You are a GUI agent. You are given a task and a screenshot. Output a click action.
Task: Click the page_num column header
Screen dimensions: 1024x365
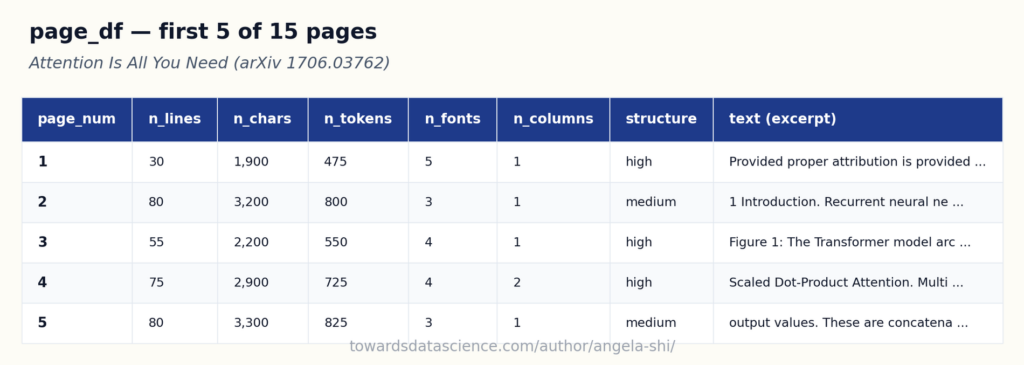click(x=76, y=119)
